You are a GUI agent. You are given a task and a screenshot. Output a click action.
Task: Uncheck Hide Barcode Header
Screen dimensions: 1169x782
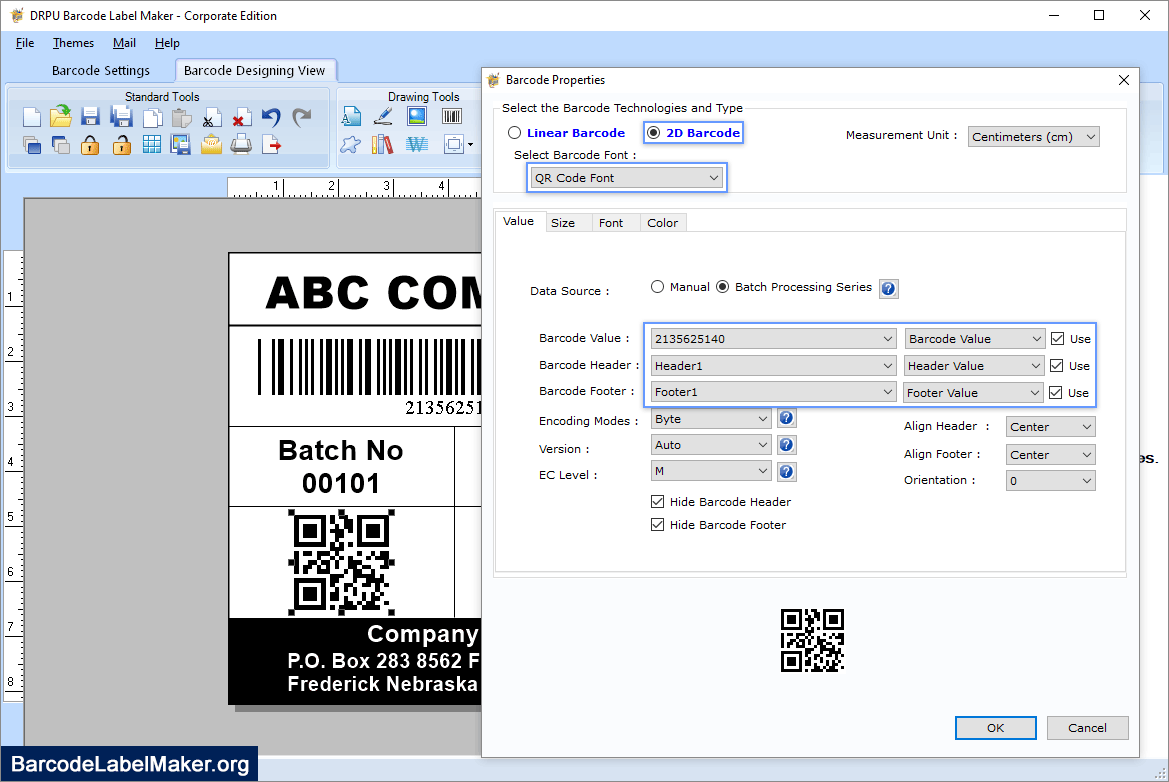[658, 502]
